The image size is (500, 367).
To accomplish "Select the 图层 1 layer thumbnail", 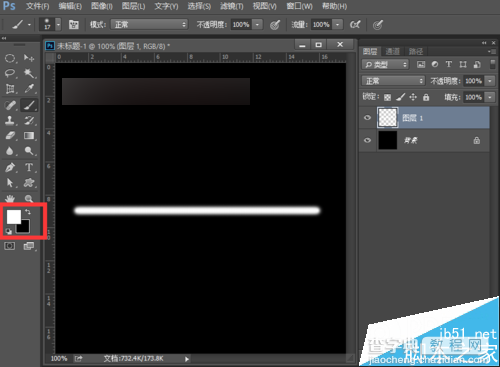I will (x=387, y=118).
